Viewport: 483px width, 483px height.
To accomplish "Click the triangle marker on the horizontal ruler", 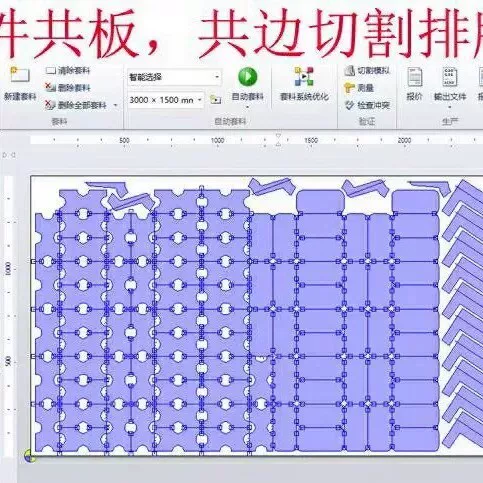I will point(278,140).
